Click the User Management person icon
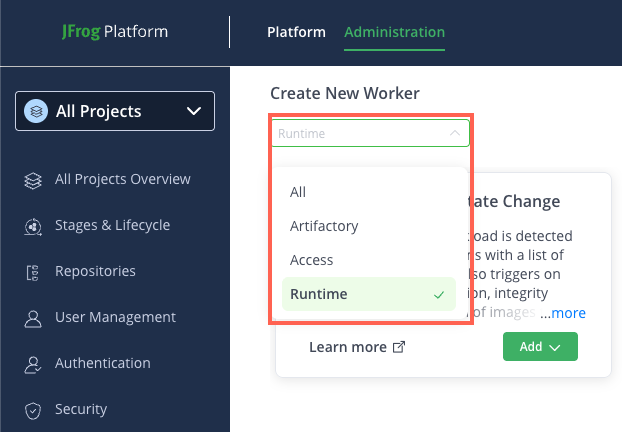This screenshot has height=432, width=622. coord(33,319)
